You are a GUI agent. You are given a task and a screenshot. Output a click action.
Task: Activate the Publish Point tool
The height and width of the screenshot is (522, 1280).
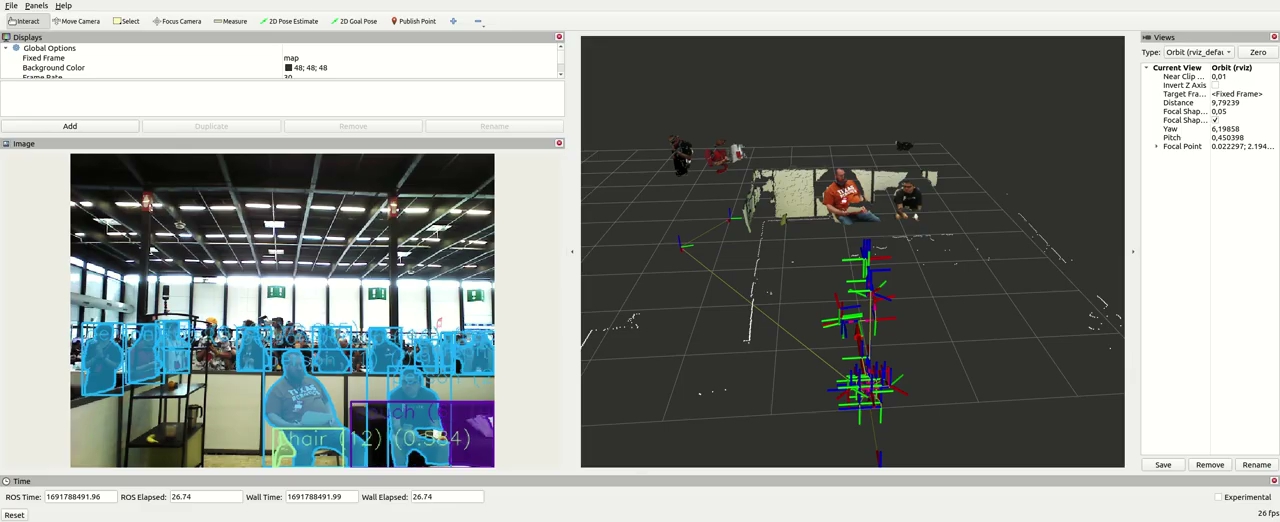click(413, 21)
